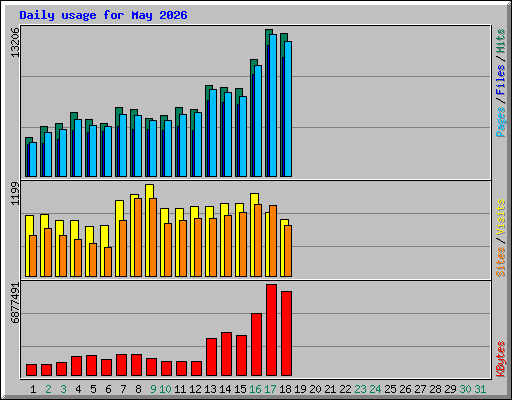Screen dimensions: 512x400
Task: Click day 28 on the x-axis
Action: click(x=435, y=389)
